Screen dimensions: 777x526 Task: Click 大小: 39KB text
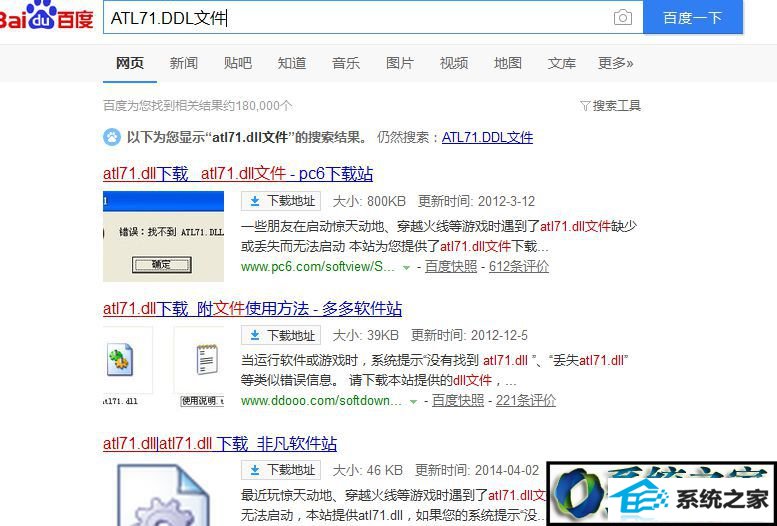coord(366,336)
